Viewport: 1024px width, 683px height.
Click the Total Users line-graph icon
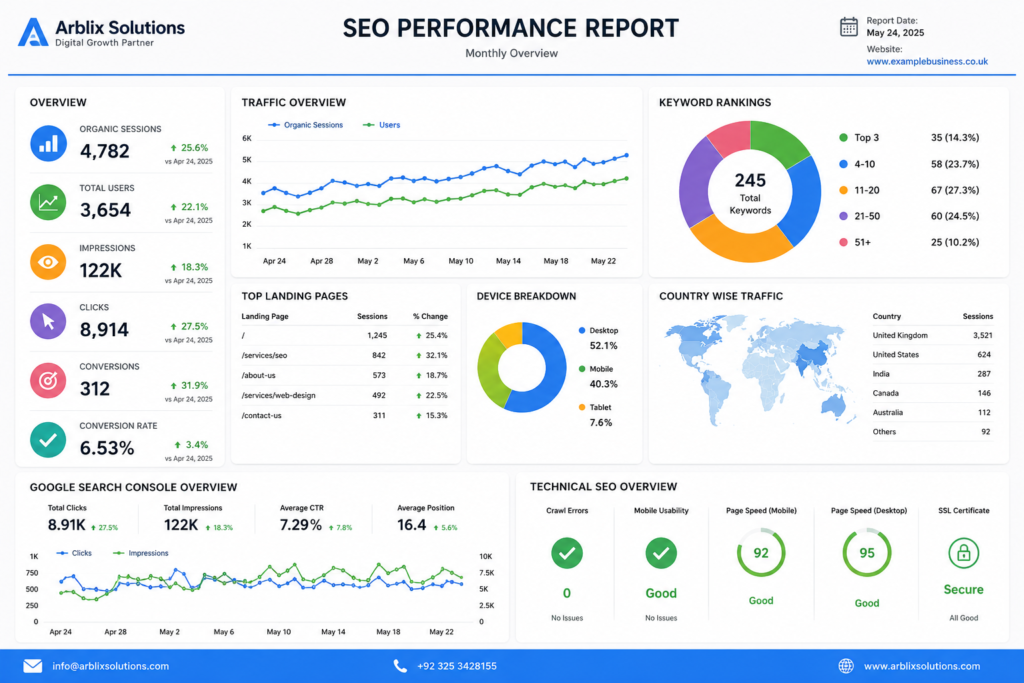pyautogui.click(x=48, y=202)
